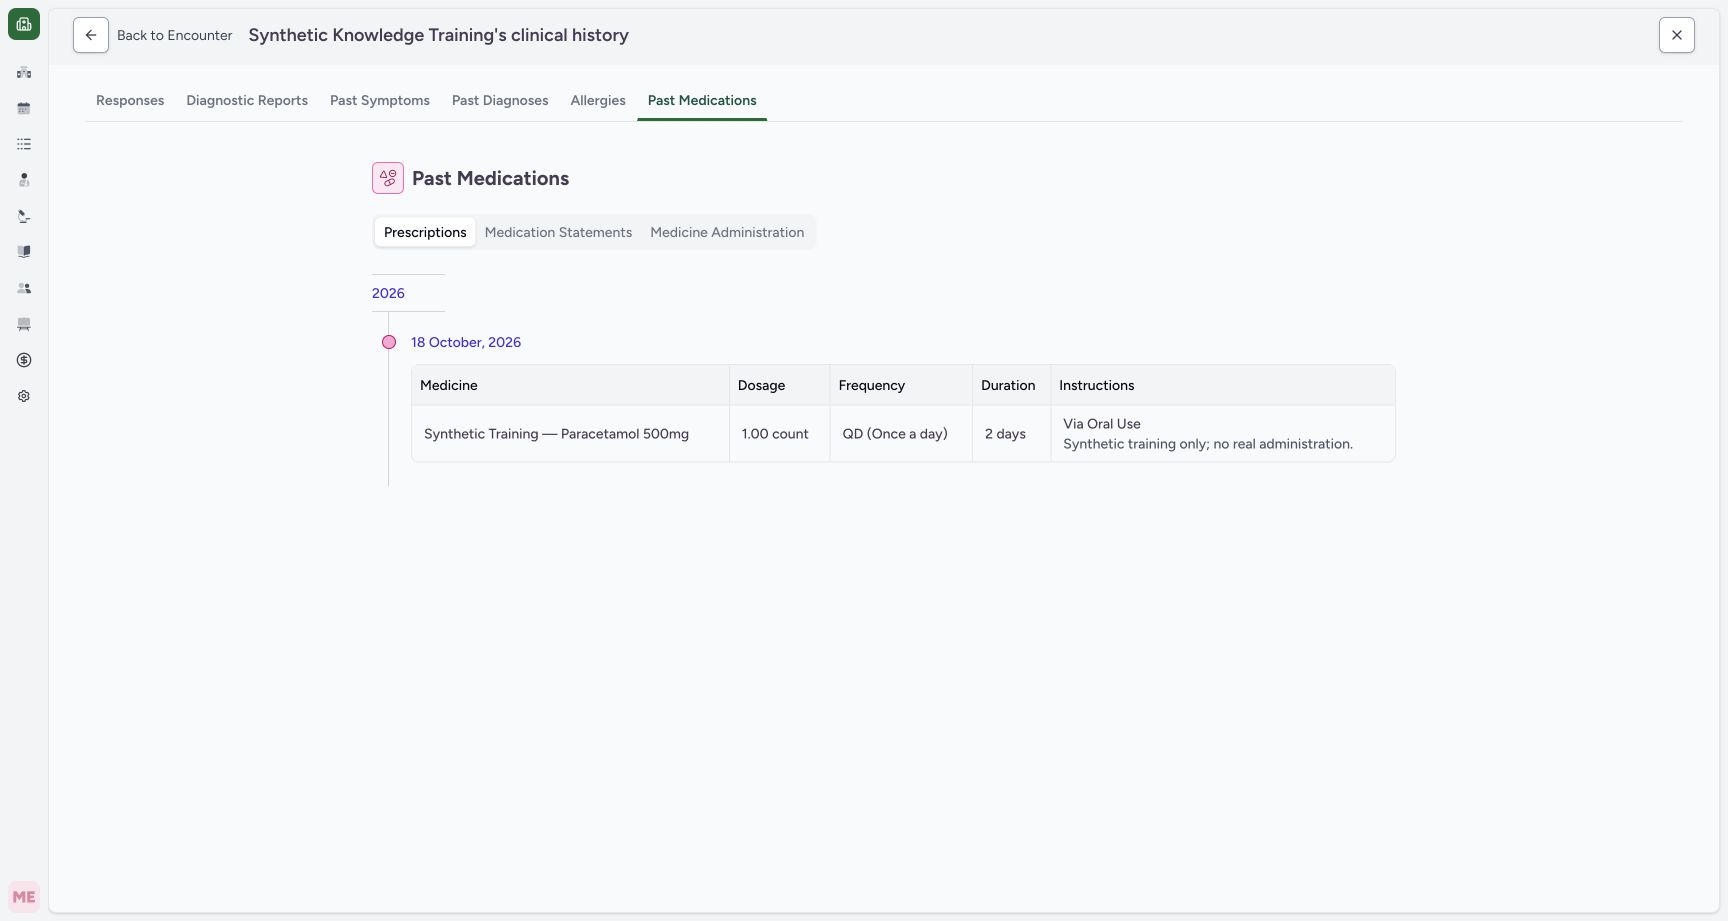Switch to the Diagnostic Reports tab
This screenshot has height=921, width=1728.
coord(247,100)
